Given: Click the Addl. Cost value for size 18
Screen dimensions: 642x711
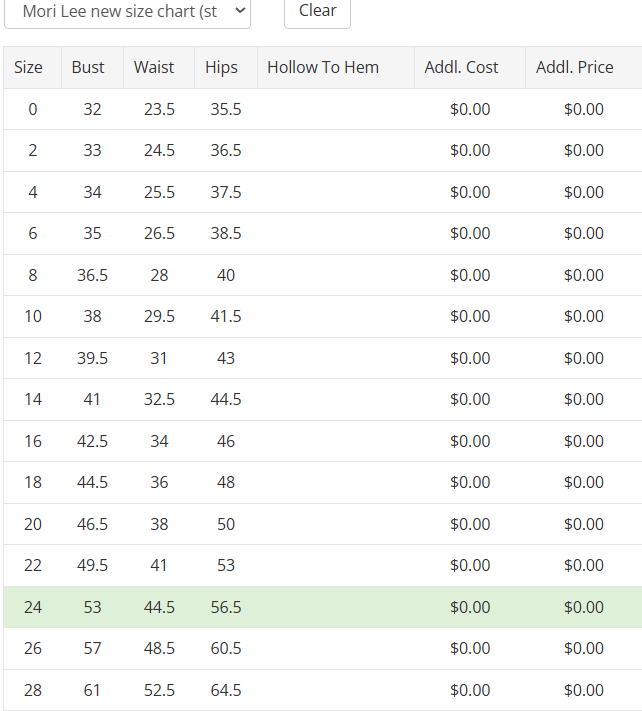Looking at the screenshot, I should (470, 482).
